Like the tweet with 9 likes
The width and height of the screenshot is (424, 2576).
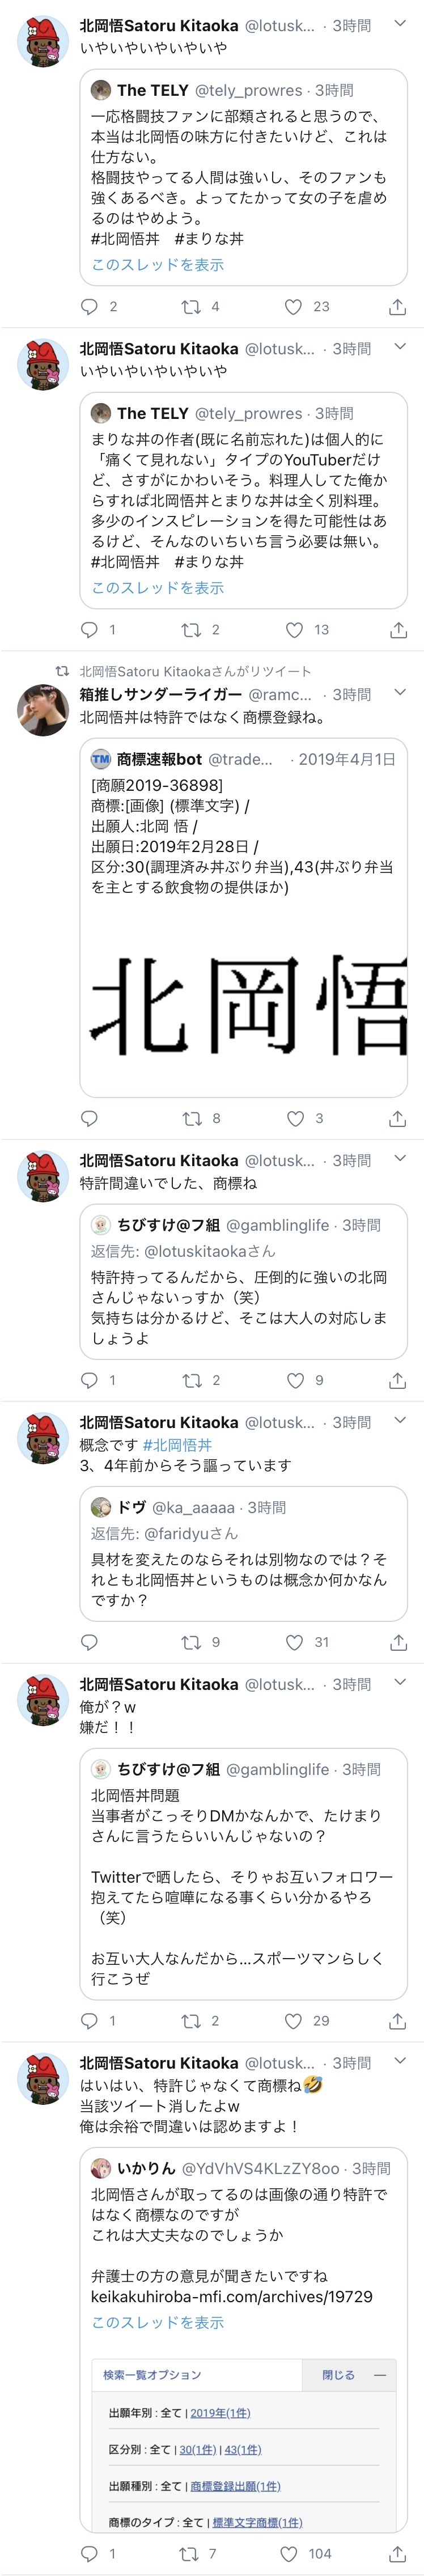pos(295,1380)
